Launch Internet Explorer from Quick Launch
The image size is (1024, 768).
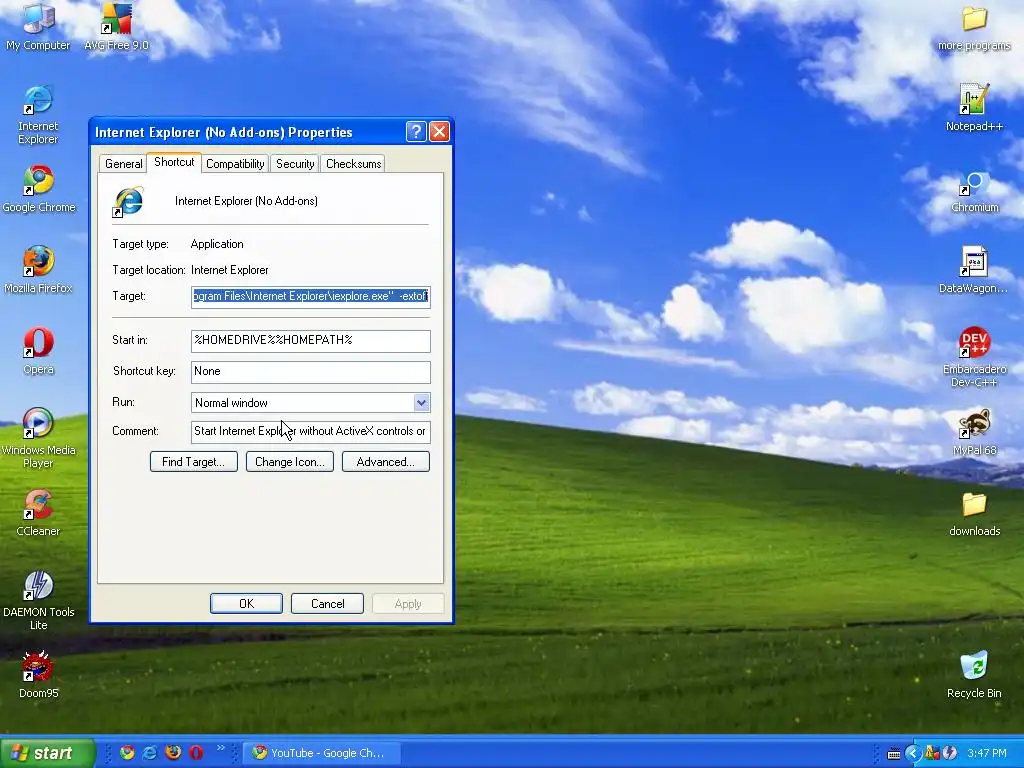150,752
